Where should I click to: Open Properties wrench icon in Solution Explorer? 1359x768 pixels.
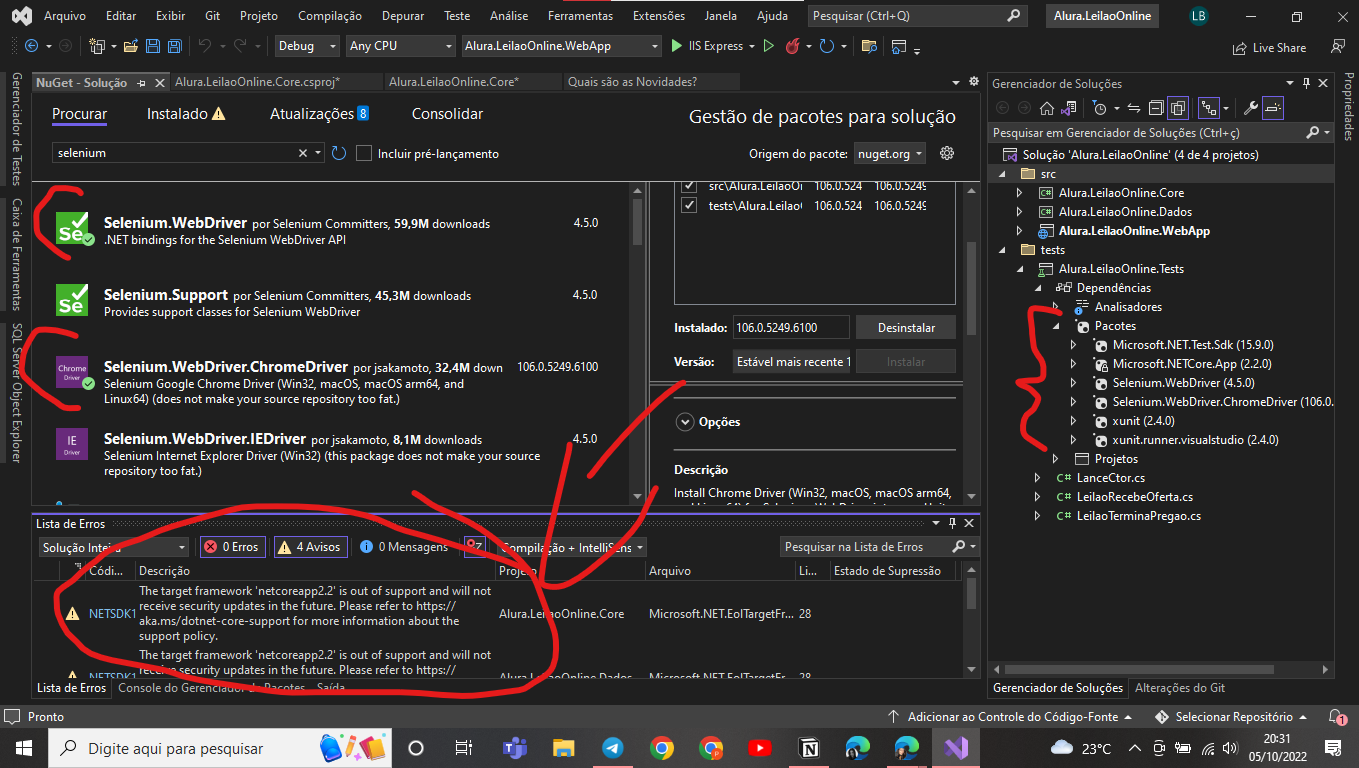click(x=1250, y=108)
